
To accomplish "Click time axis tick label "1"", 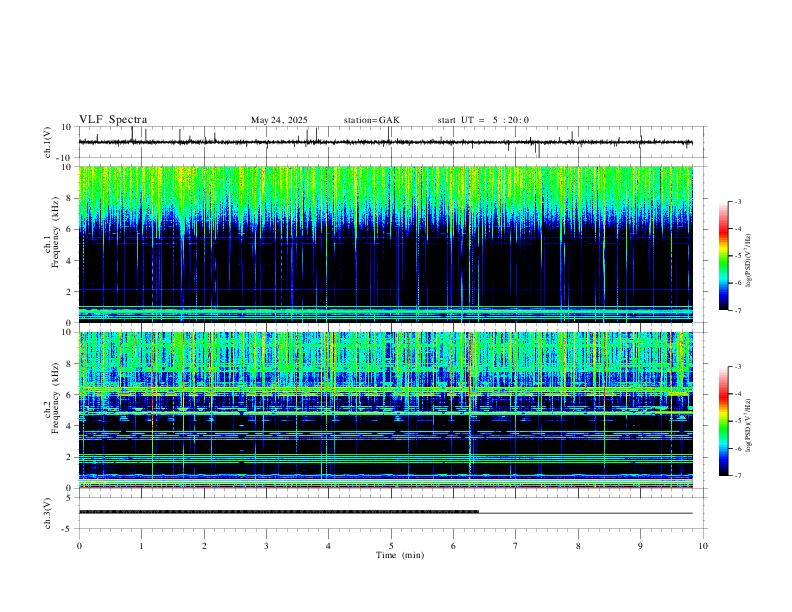I will (141, 546).
